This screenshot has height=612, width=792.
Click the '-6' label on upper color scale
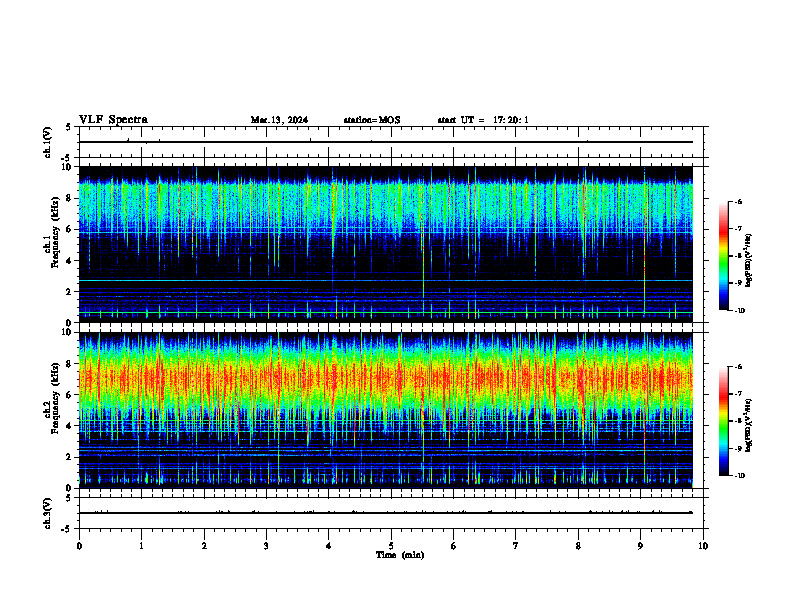point(738,201)
